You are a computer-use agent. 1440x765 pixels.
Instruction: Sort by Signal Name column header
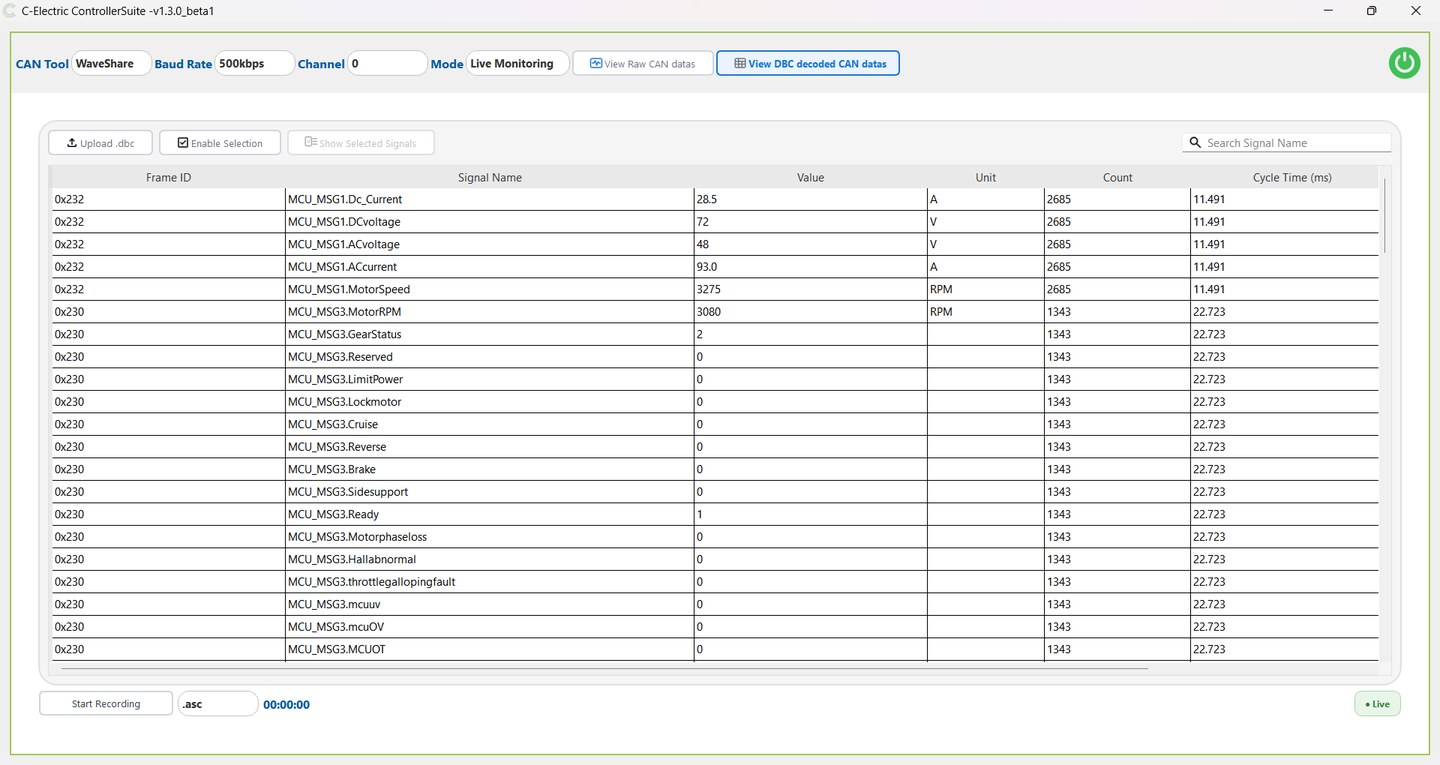pos(490,177)
